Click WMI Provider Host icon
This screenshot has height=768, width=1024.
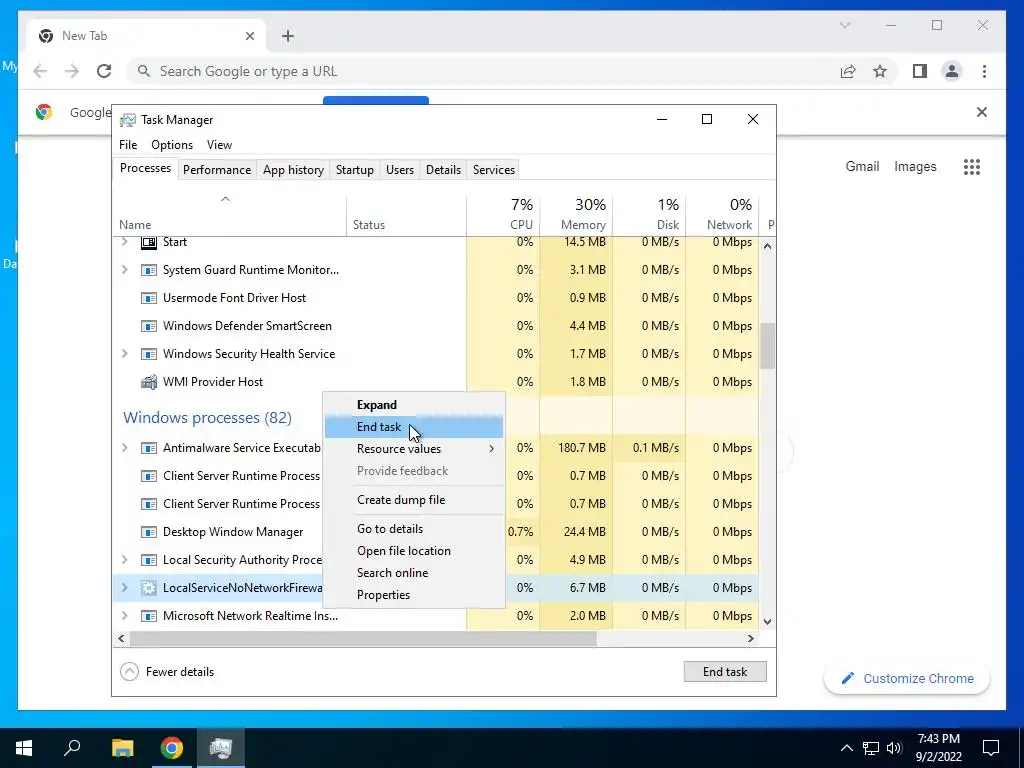(149, 381)
